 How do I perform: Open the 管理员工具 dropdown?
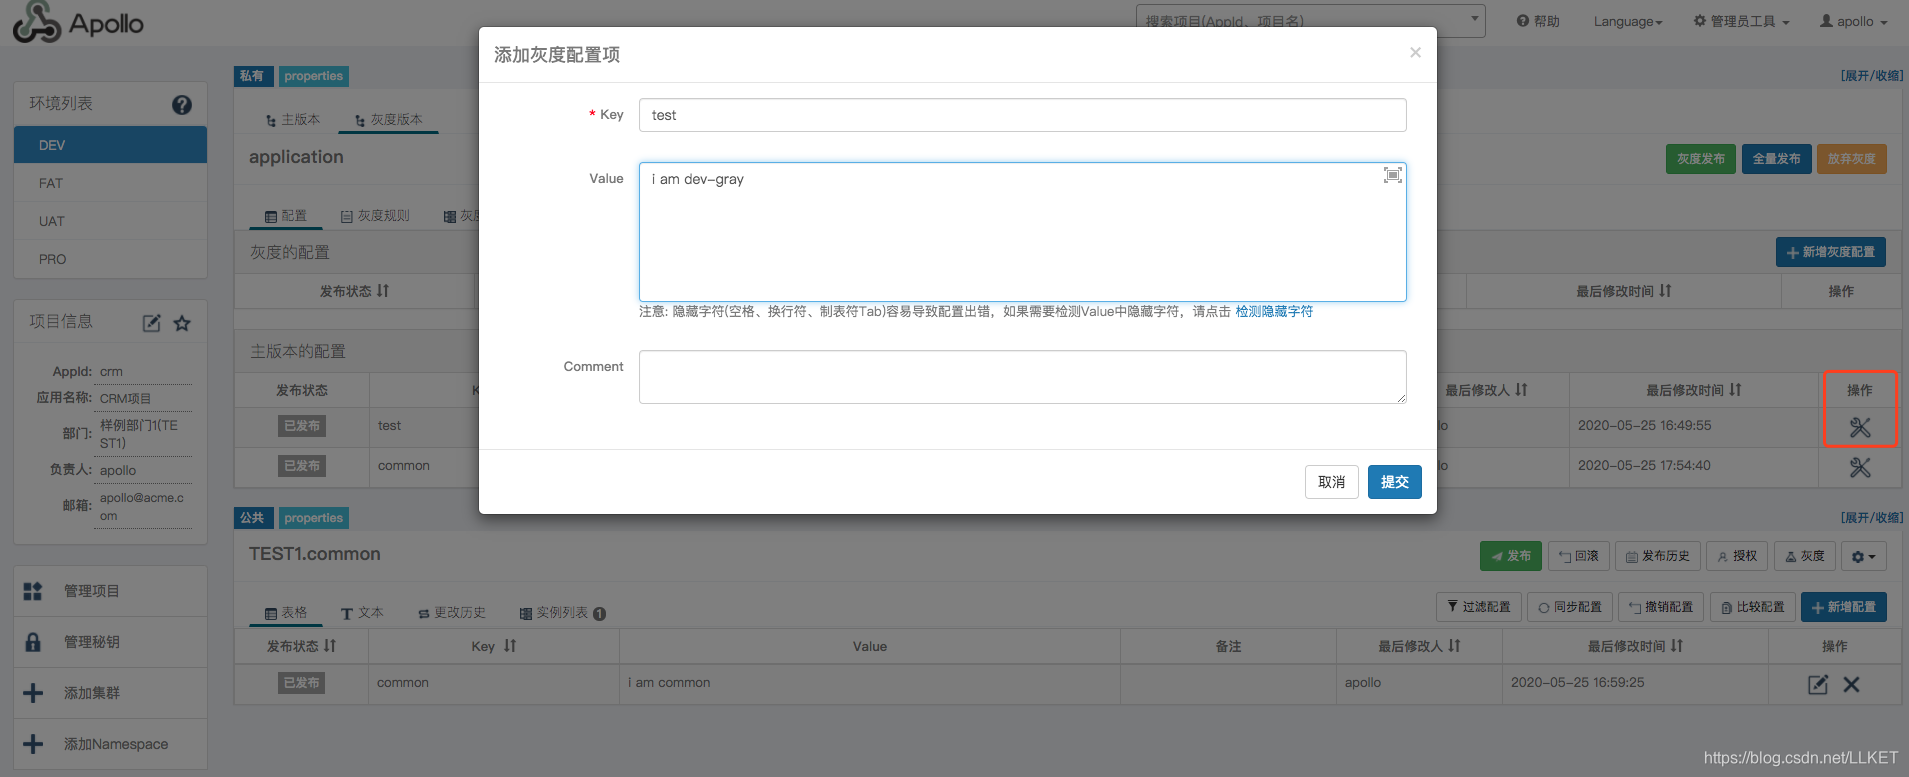point(1741,21)
